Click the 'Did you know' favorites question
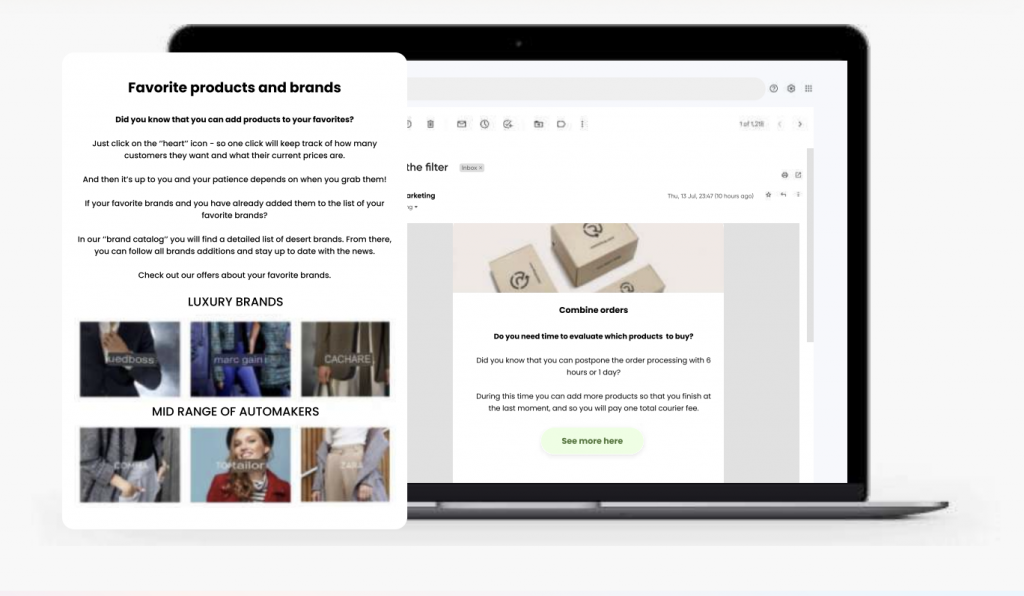Screen dimensions: 1024x596 pyautogui.click(x=234, y=119)
